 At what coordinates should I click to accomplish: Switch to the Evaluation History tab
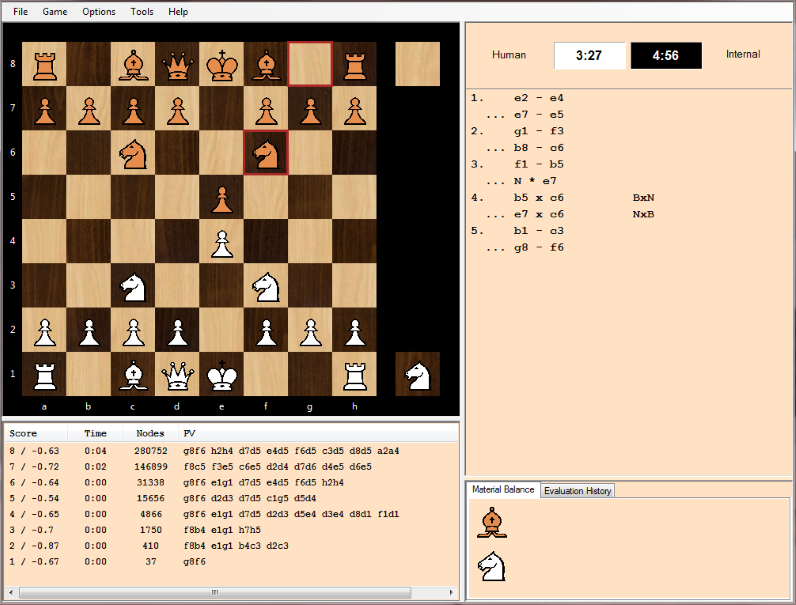[577, 490]
